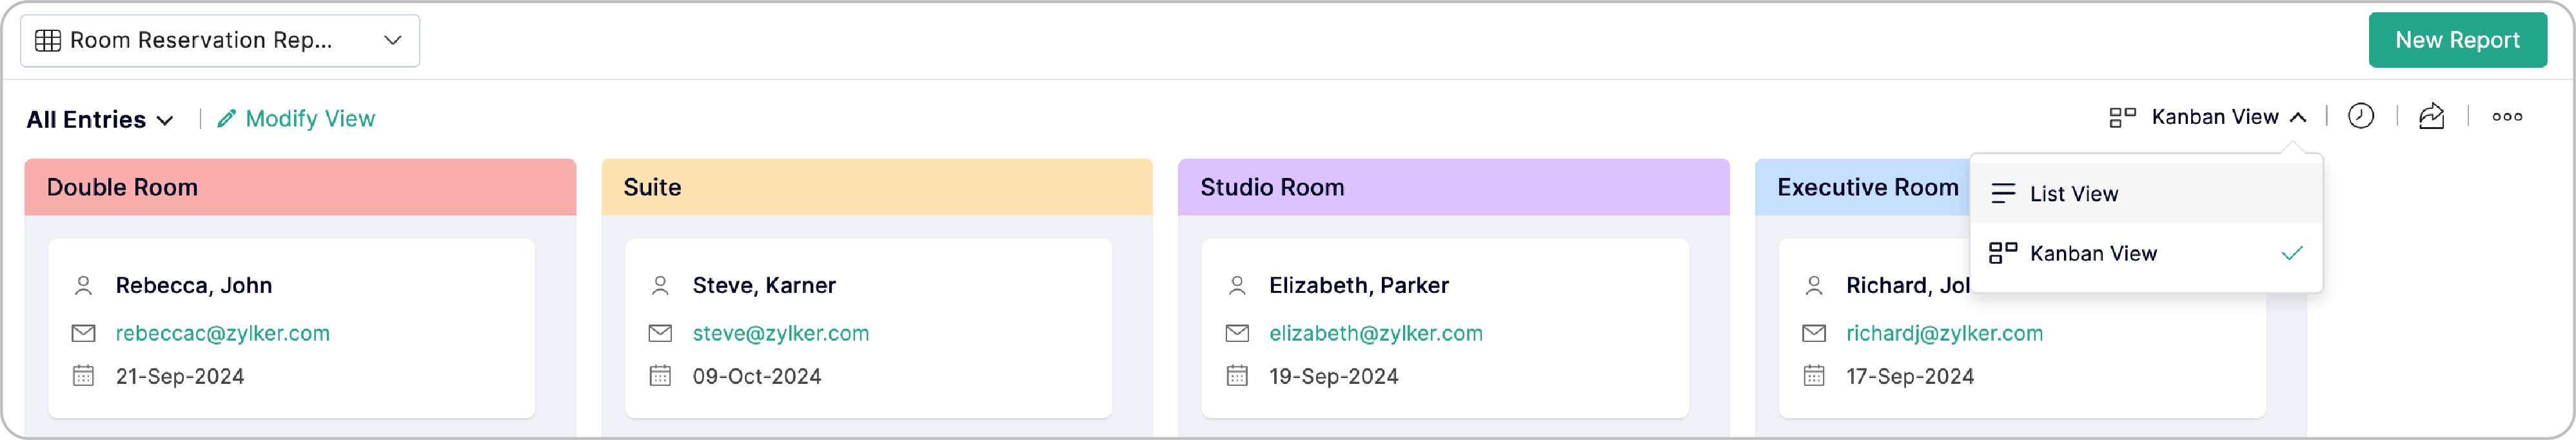
Task: Expand the Room Reservation report dropdown
Action: pyautogui.click(x=393, y=41)
